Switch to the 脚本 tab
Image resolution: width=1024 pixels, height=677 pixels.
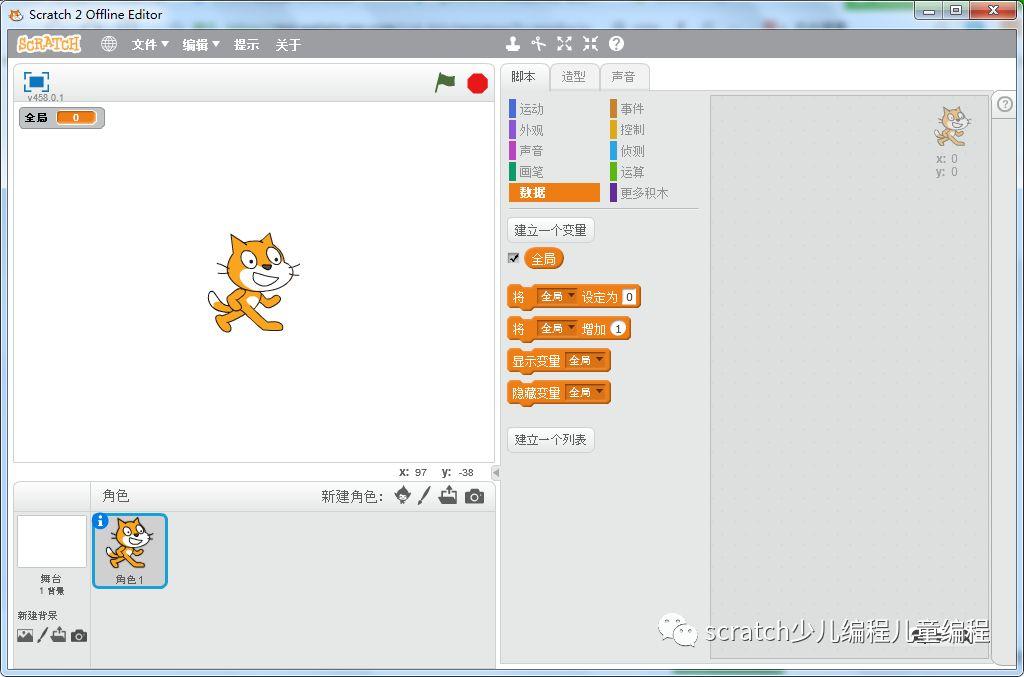524,77
